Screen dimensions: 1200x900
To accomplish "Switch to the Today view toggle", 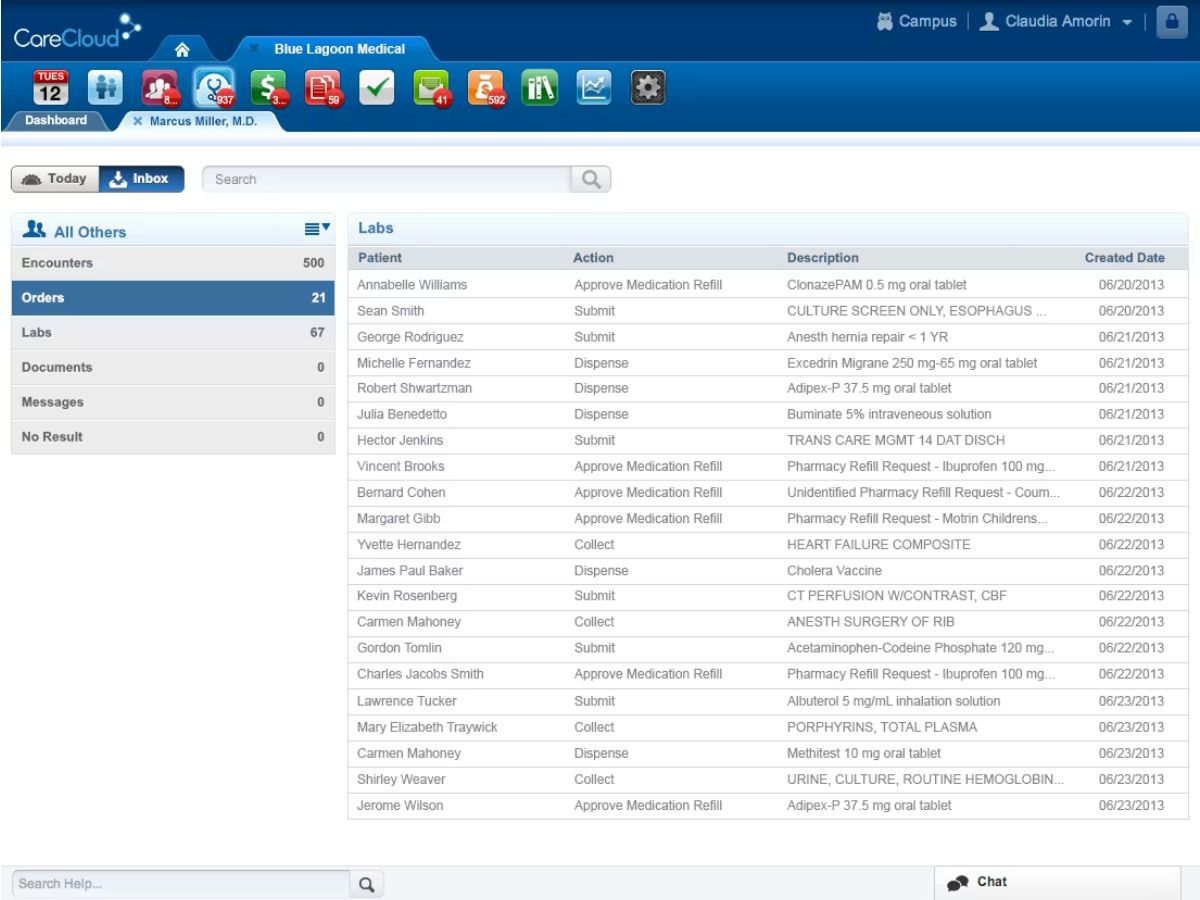I will [55, 179].
